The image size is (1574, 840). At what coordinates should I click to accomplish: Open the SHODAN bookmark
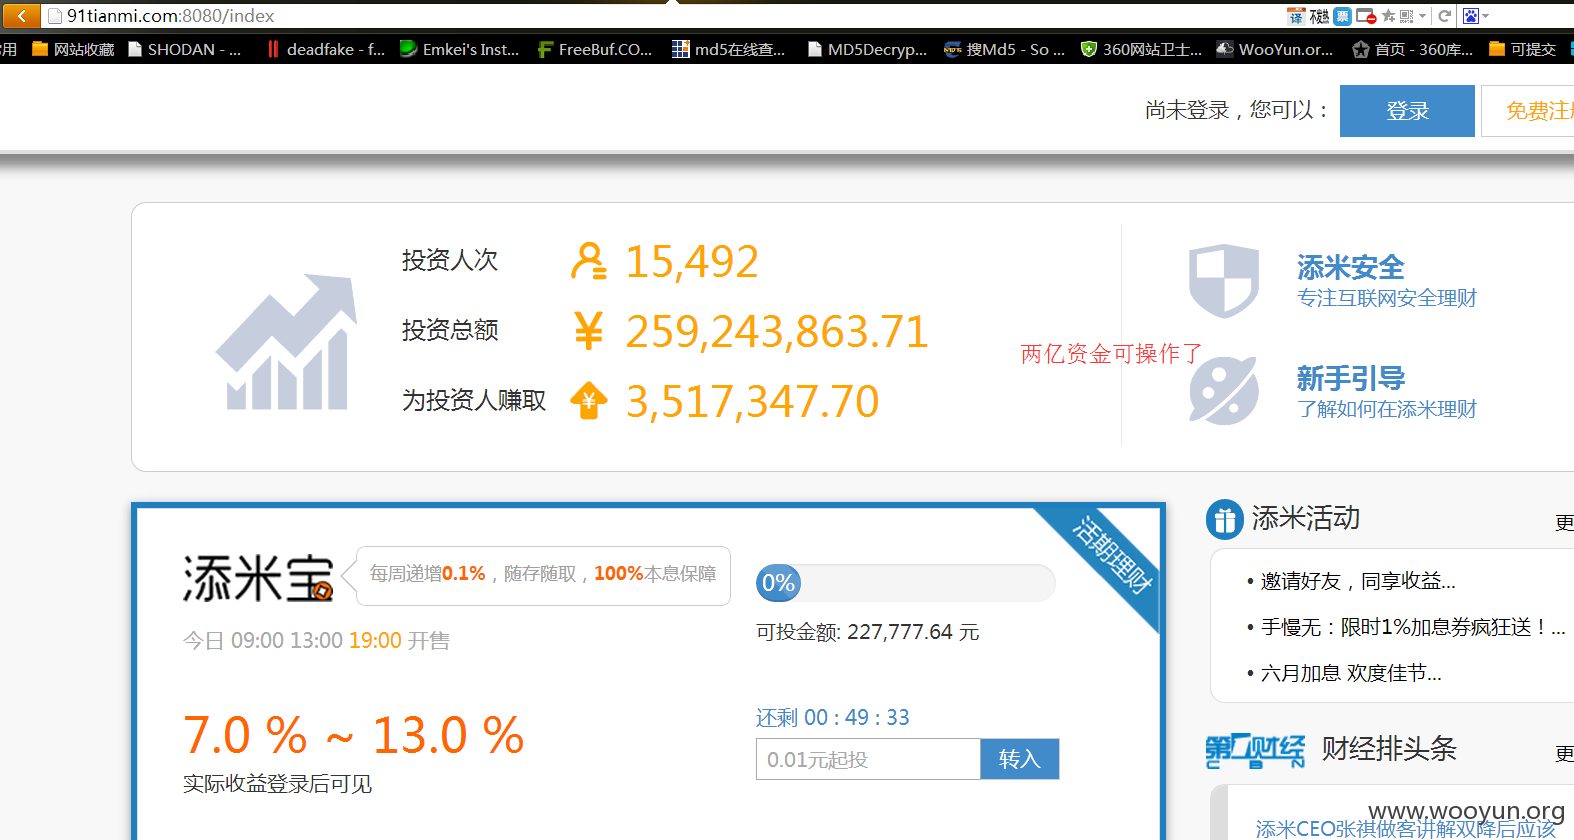[185, 49]
